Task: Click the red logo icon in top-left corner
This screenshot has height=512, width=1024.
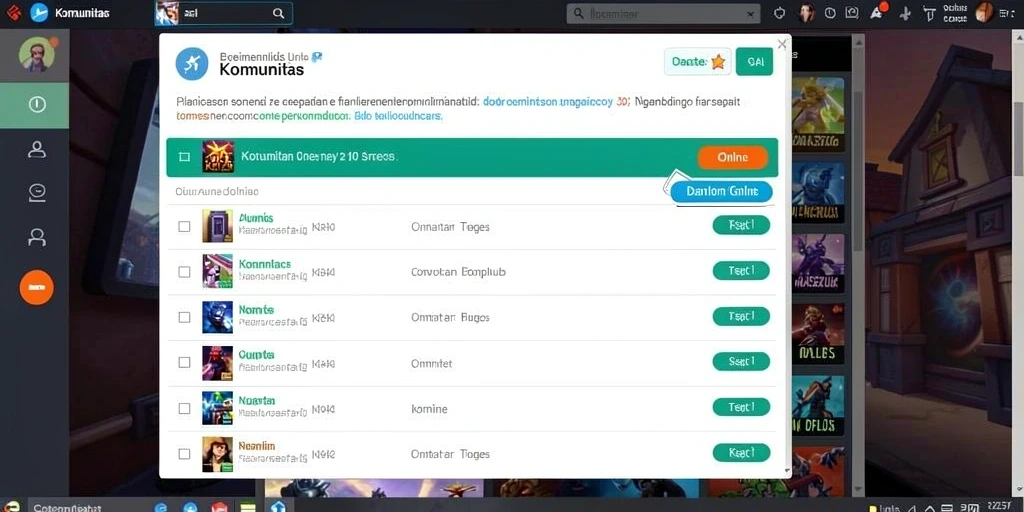Action: click(13, 12)
